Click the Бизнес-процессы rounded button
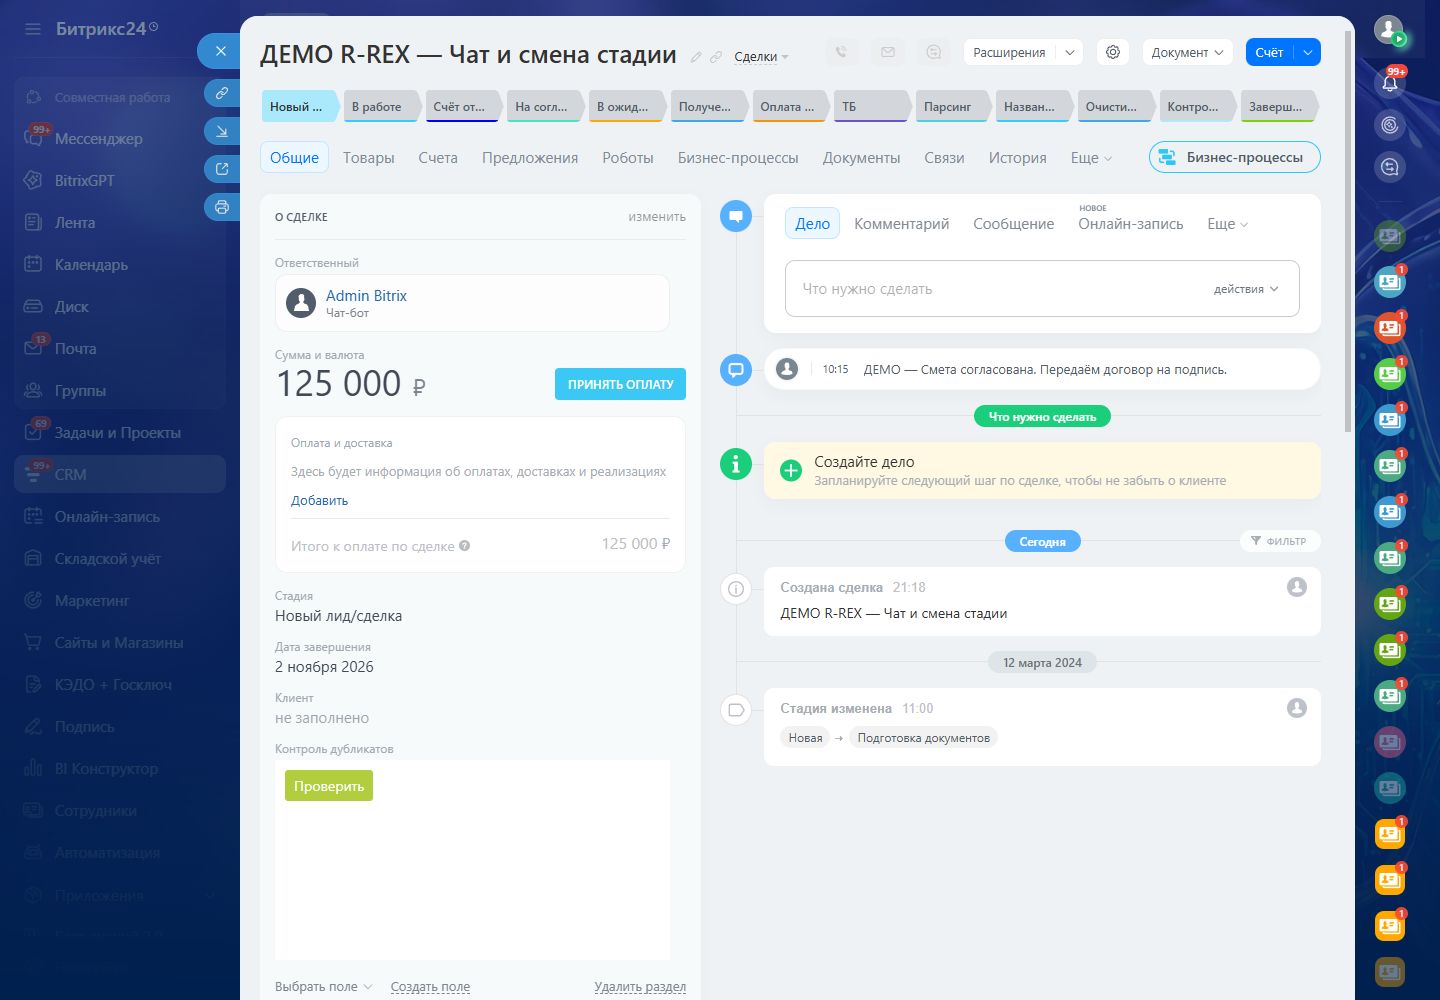The width and height of the screenshot is (1440, 1000). (x=1235, y=157)
